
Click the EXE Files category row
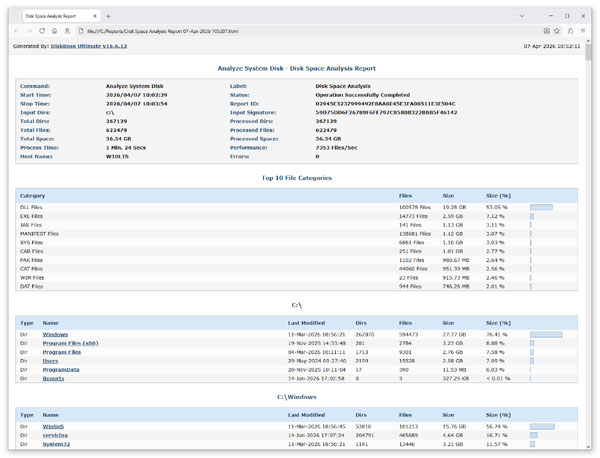point(297,216)
